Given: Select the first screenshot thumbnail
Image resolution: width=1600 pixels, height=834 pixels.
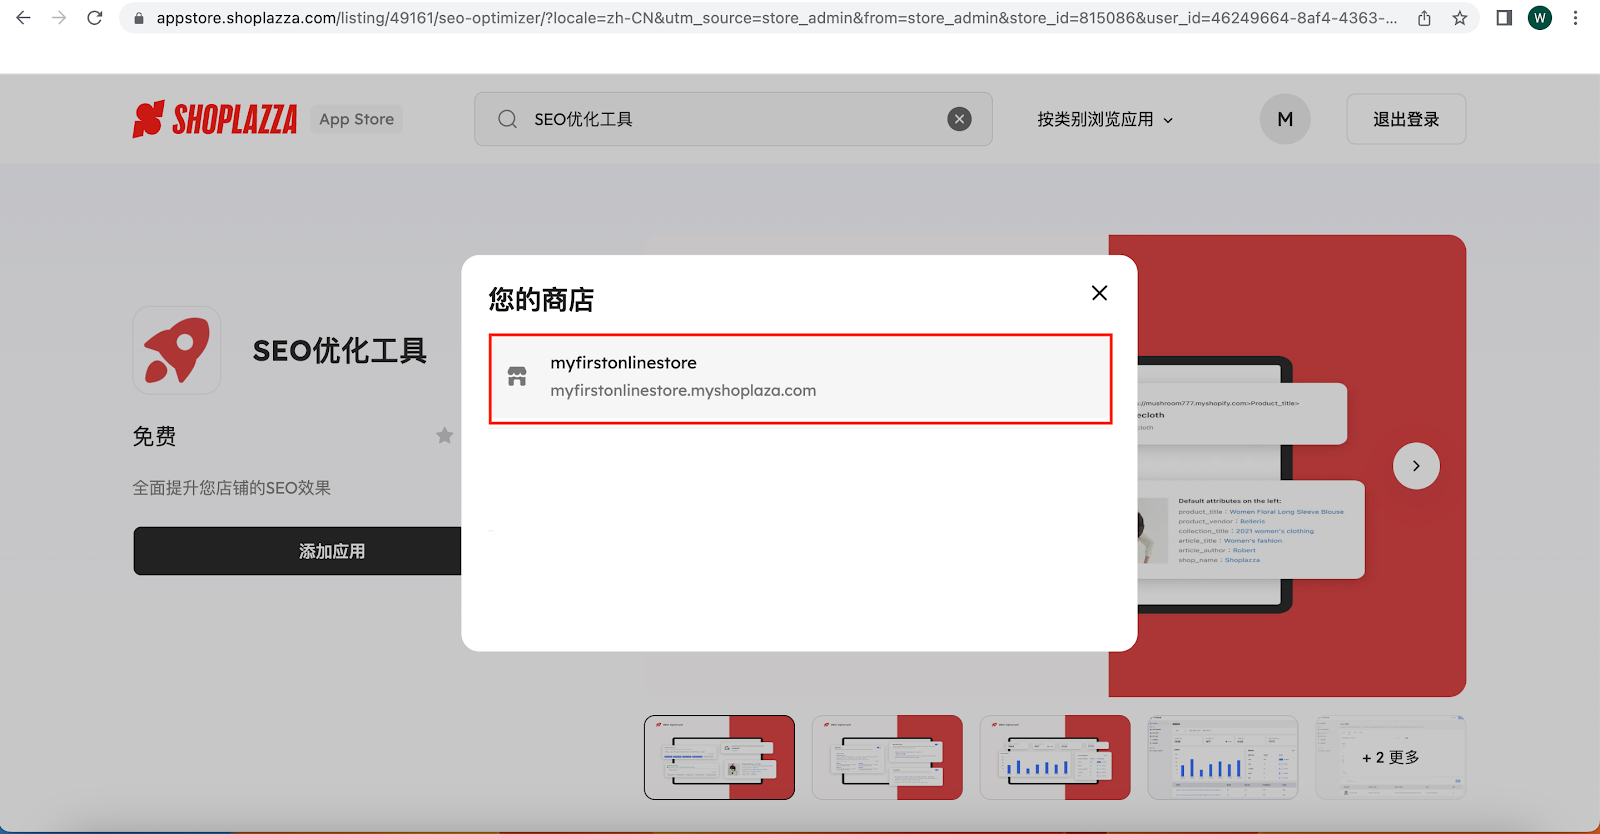Looking at the screenshot, I should point(719,757).
